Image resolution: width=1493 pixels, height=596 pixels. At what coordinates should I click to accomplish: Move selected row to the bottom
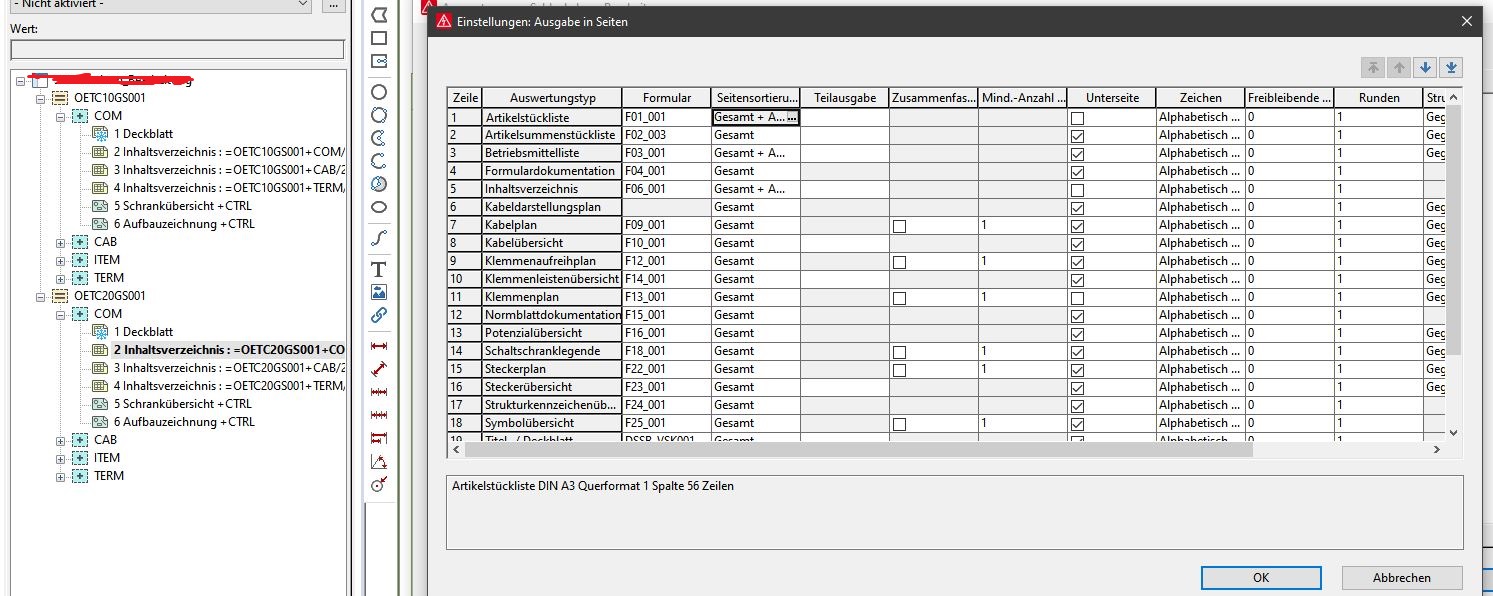point(1452,68)
